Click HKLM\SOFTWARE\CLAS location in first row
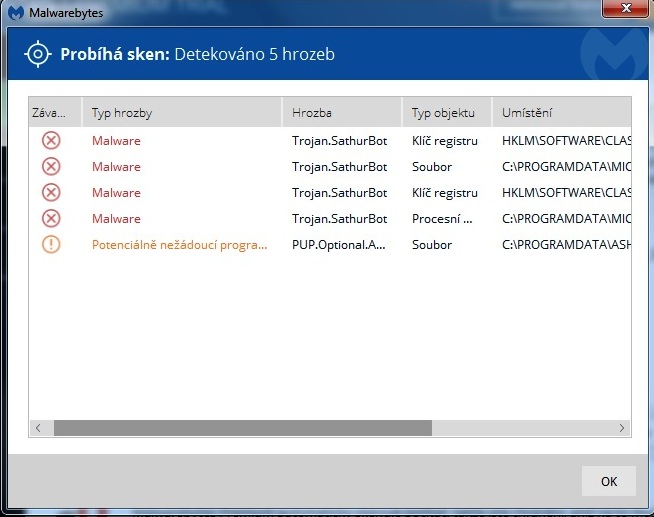 (x=566, y=141)
